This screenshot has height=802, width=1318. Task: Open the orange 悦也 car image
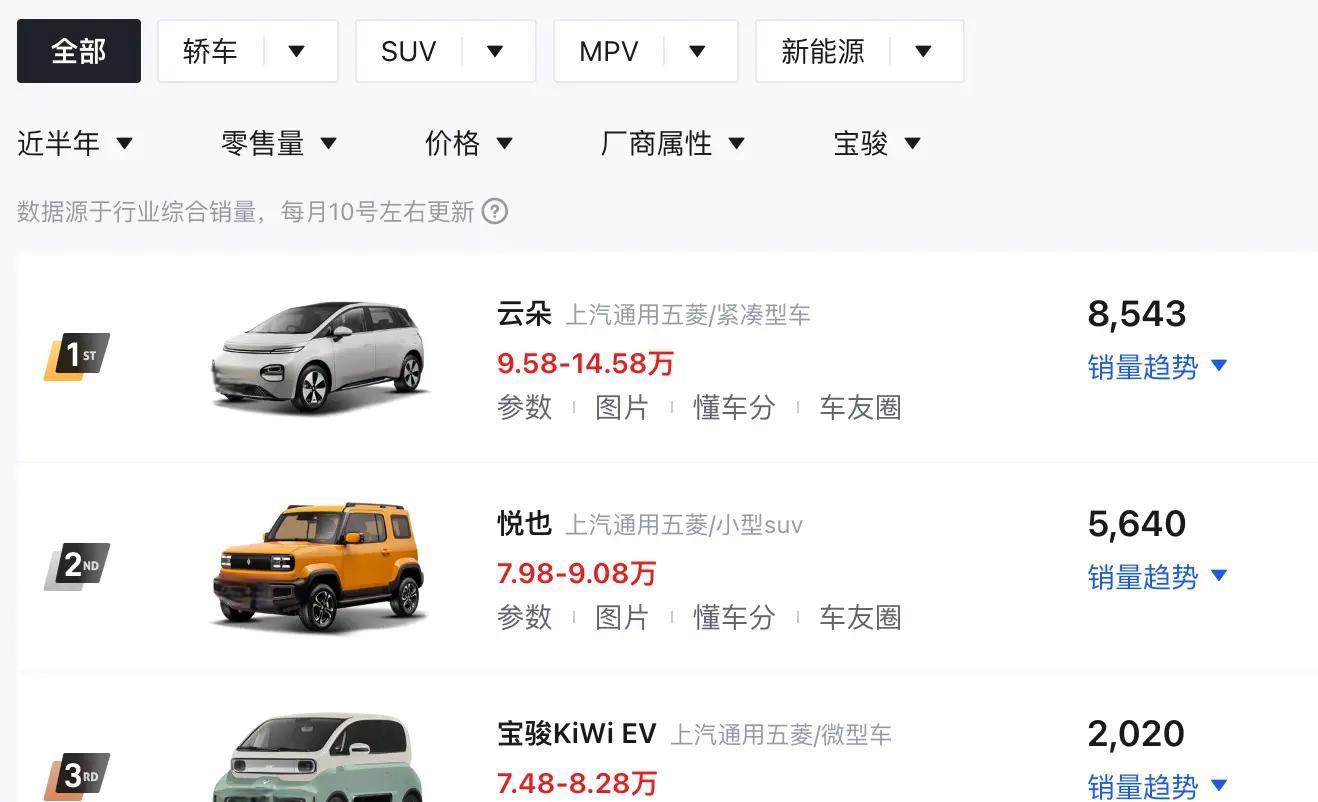322,567
